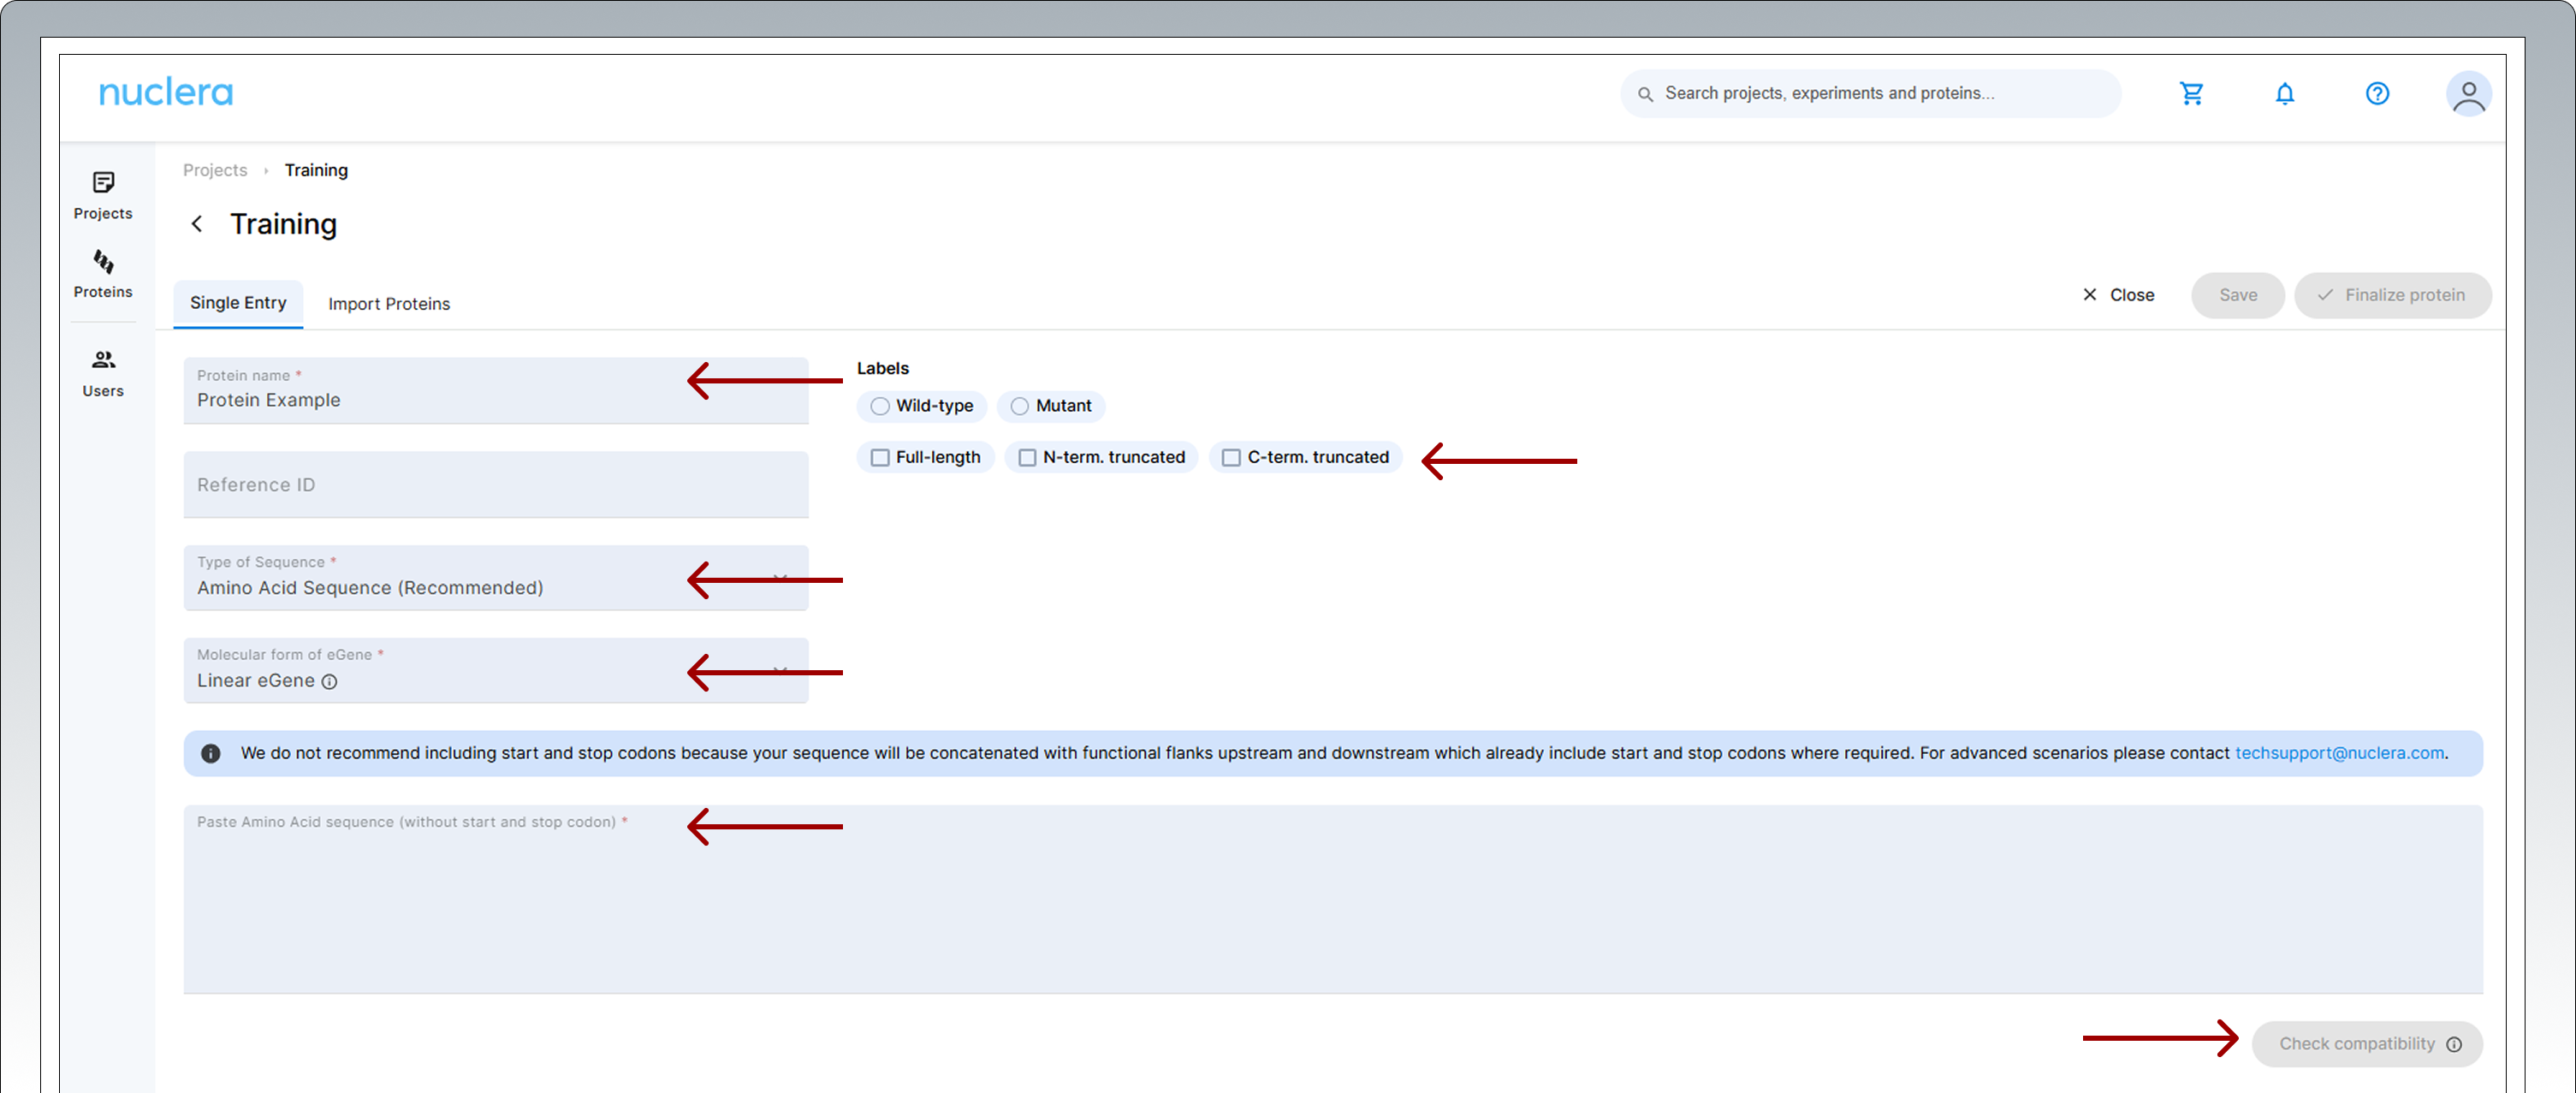The image size is (2576, 1093).
Task: Click the search magnifier icon
Action: coord(1645,94)
